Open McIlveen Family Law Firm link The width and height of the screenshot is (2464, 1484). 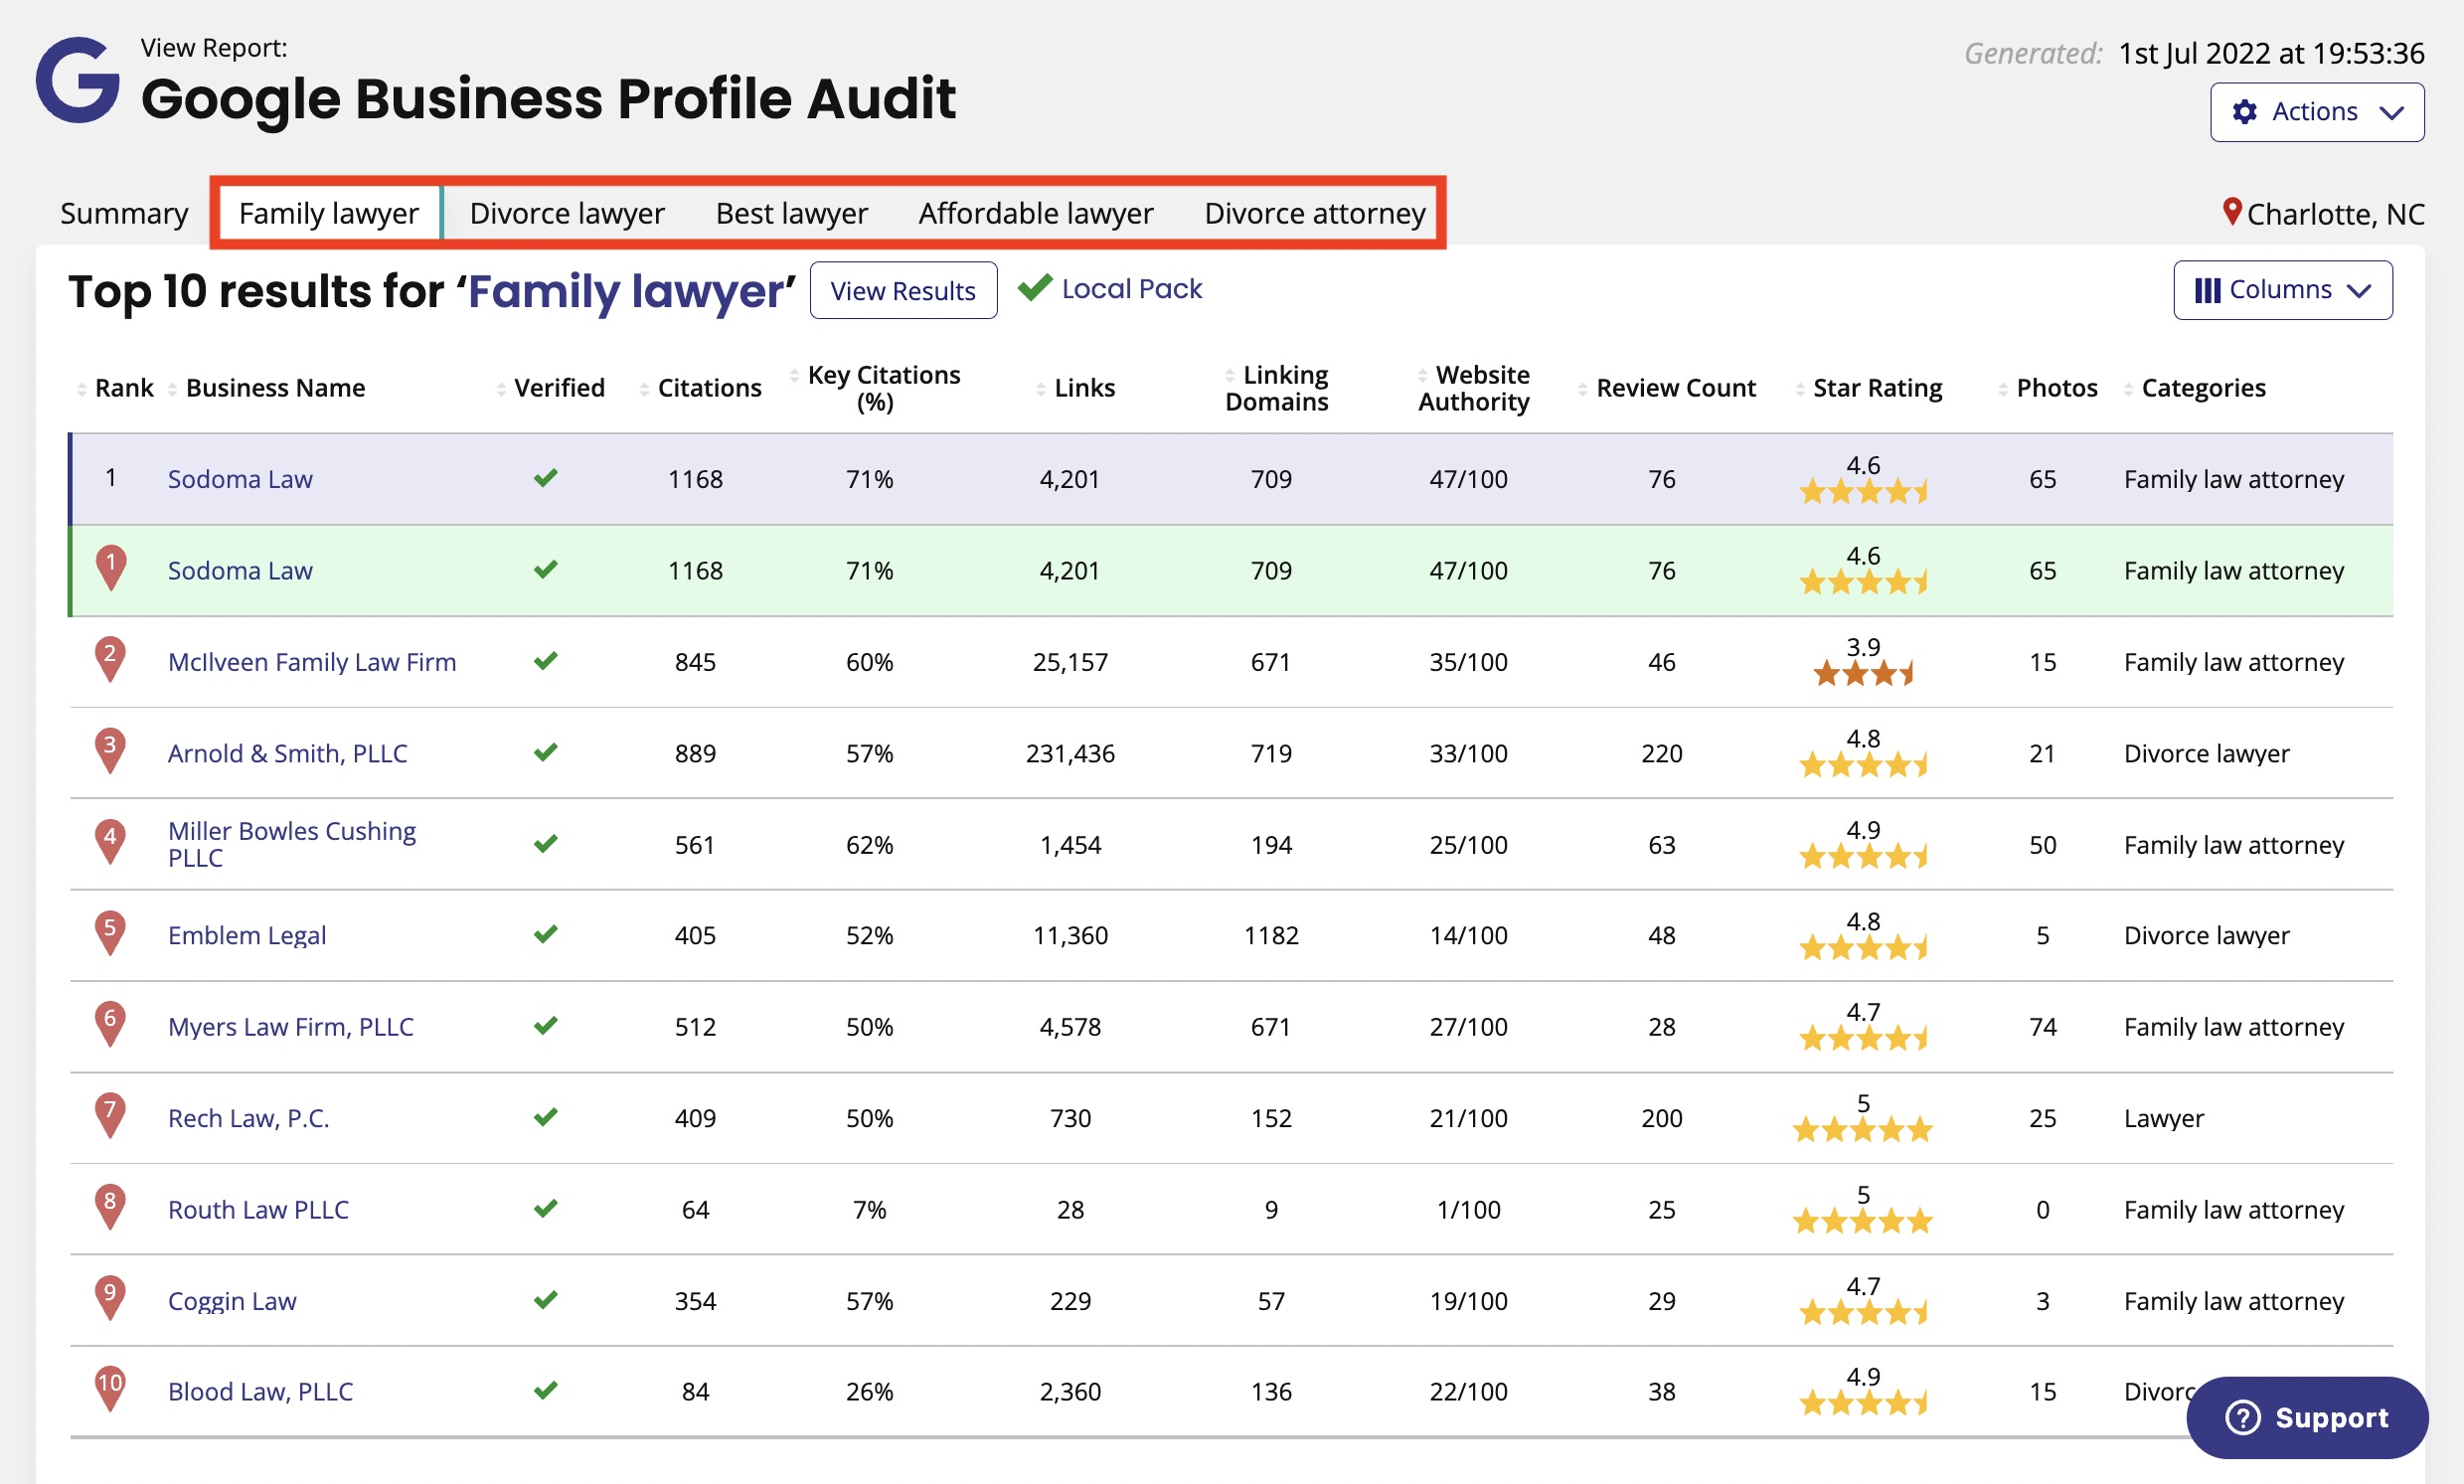coord(312,662)
